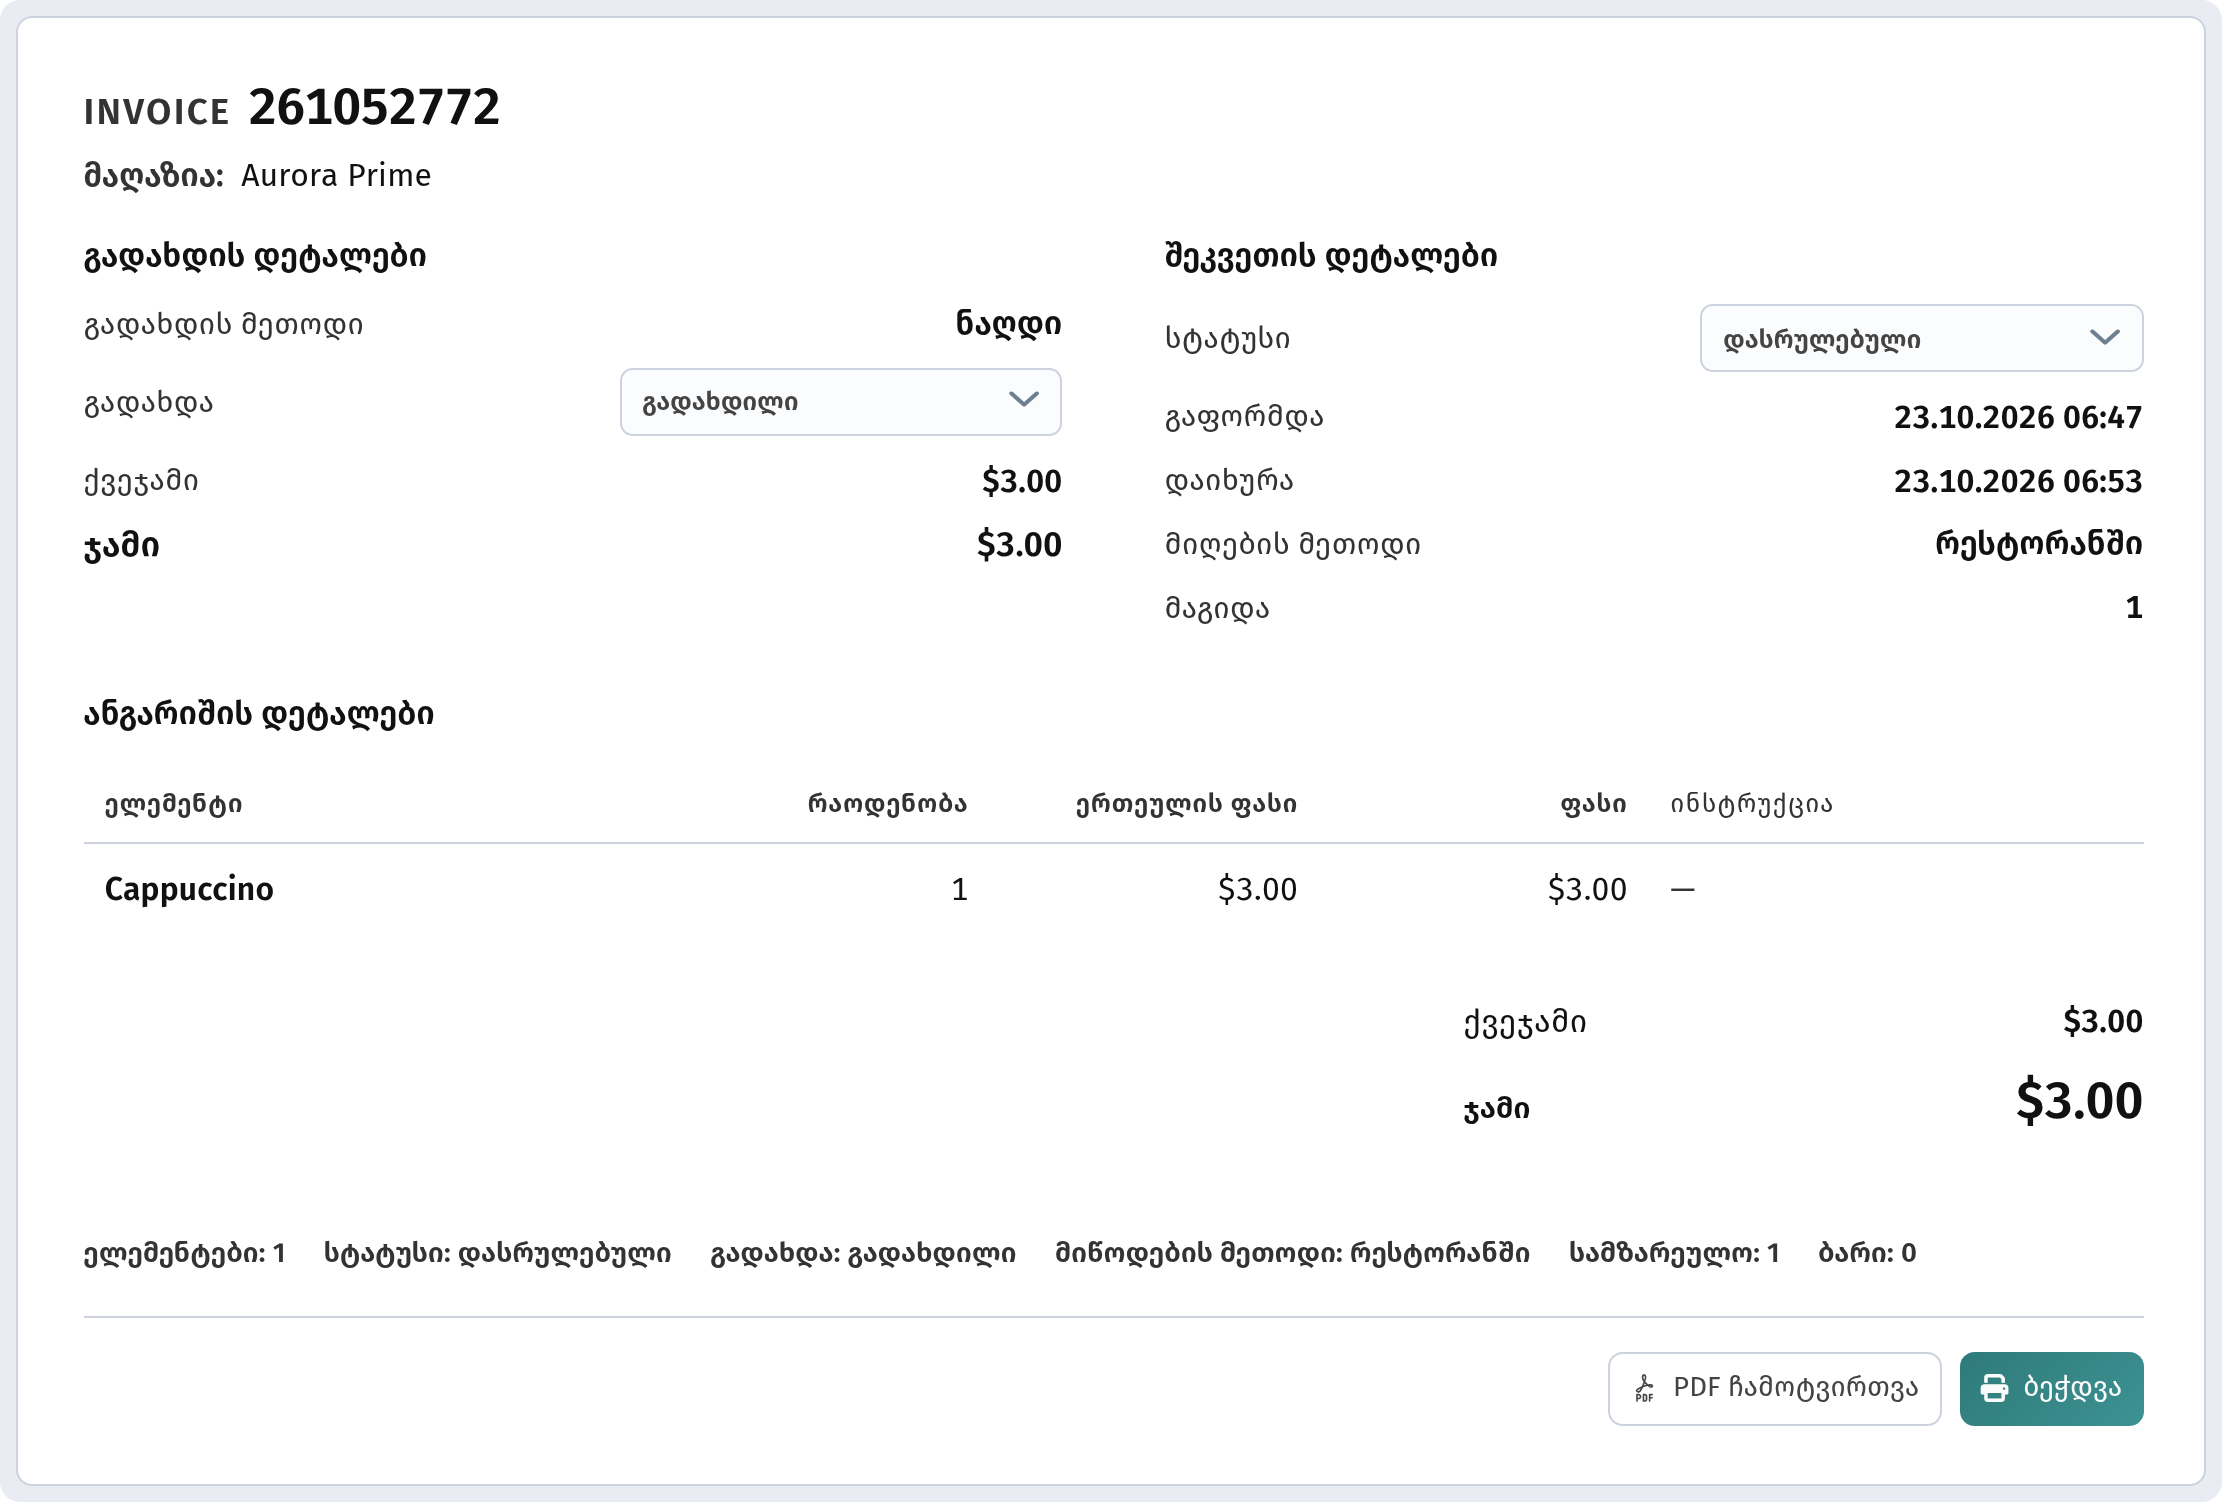Click the ფასი column header
2222x1502 pixels.
[x=1593, y=804]
